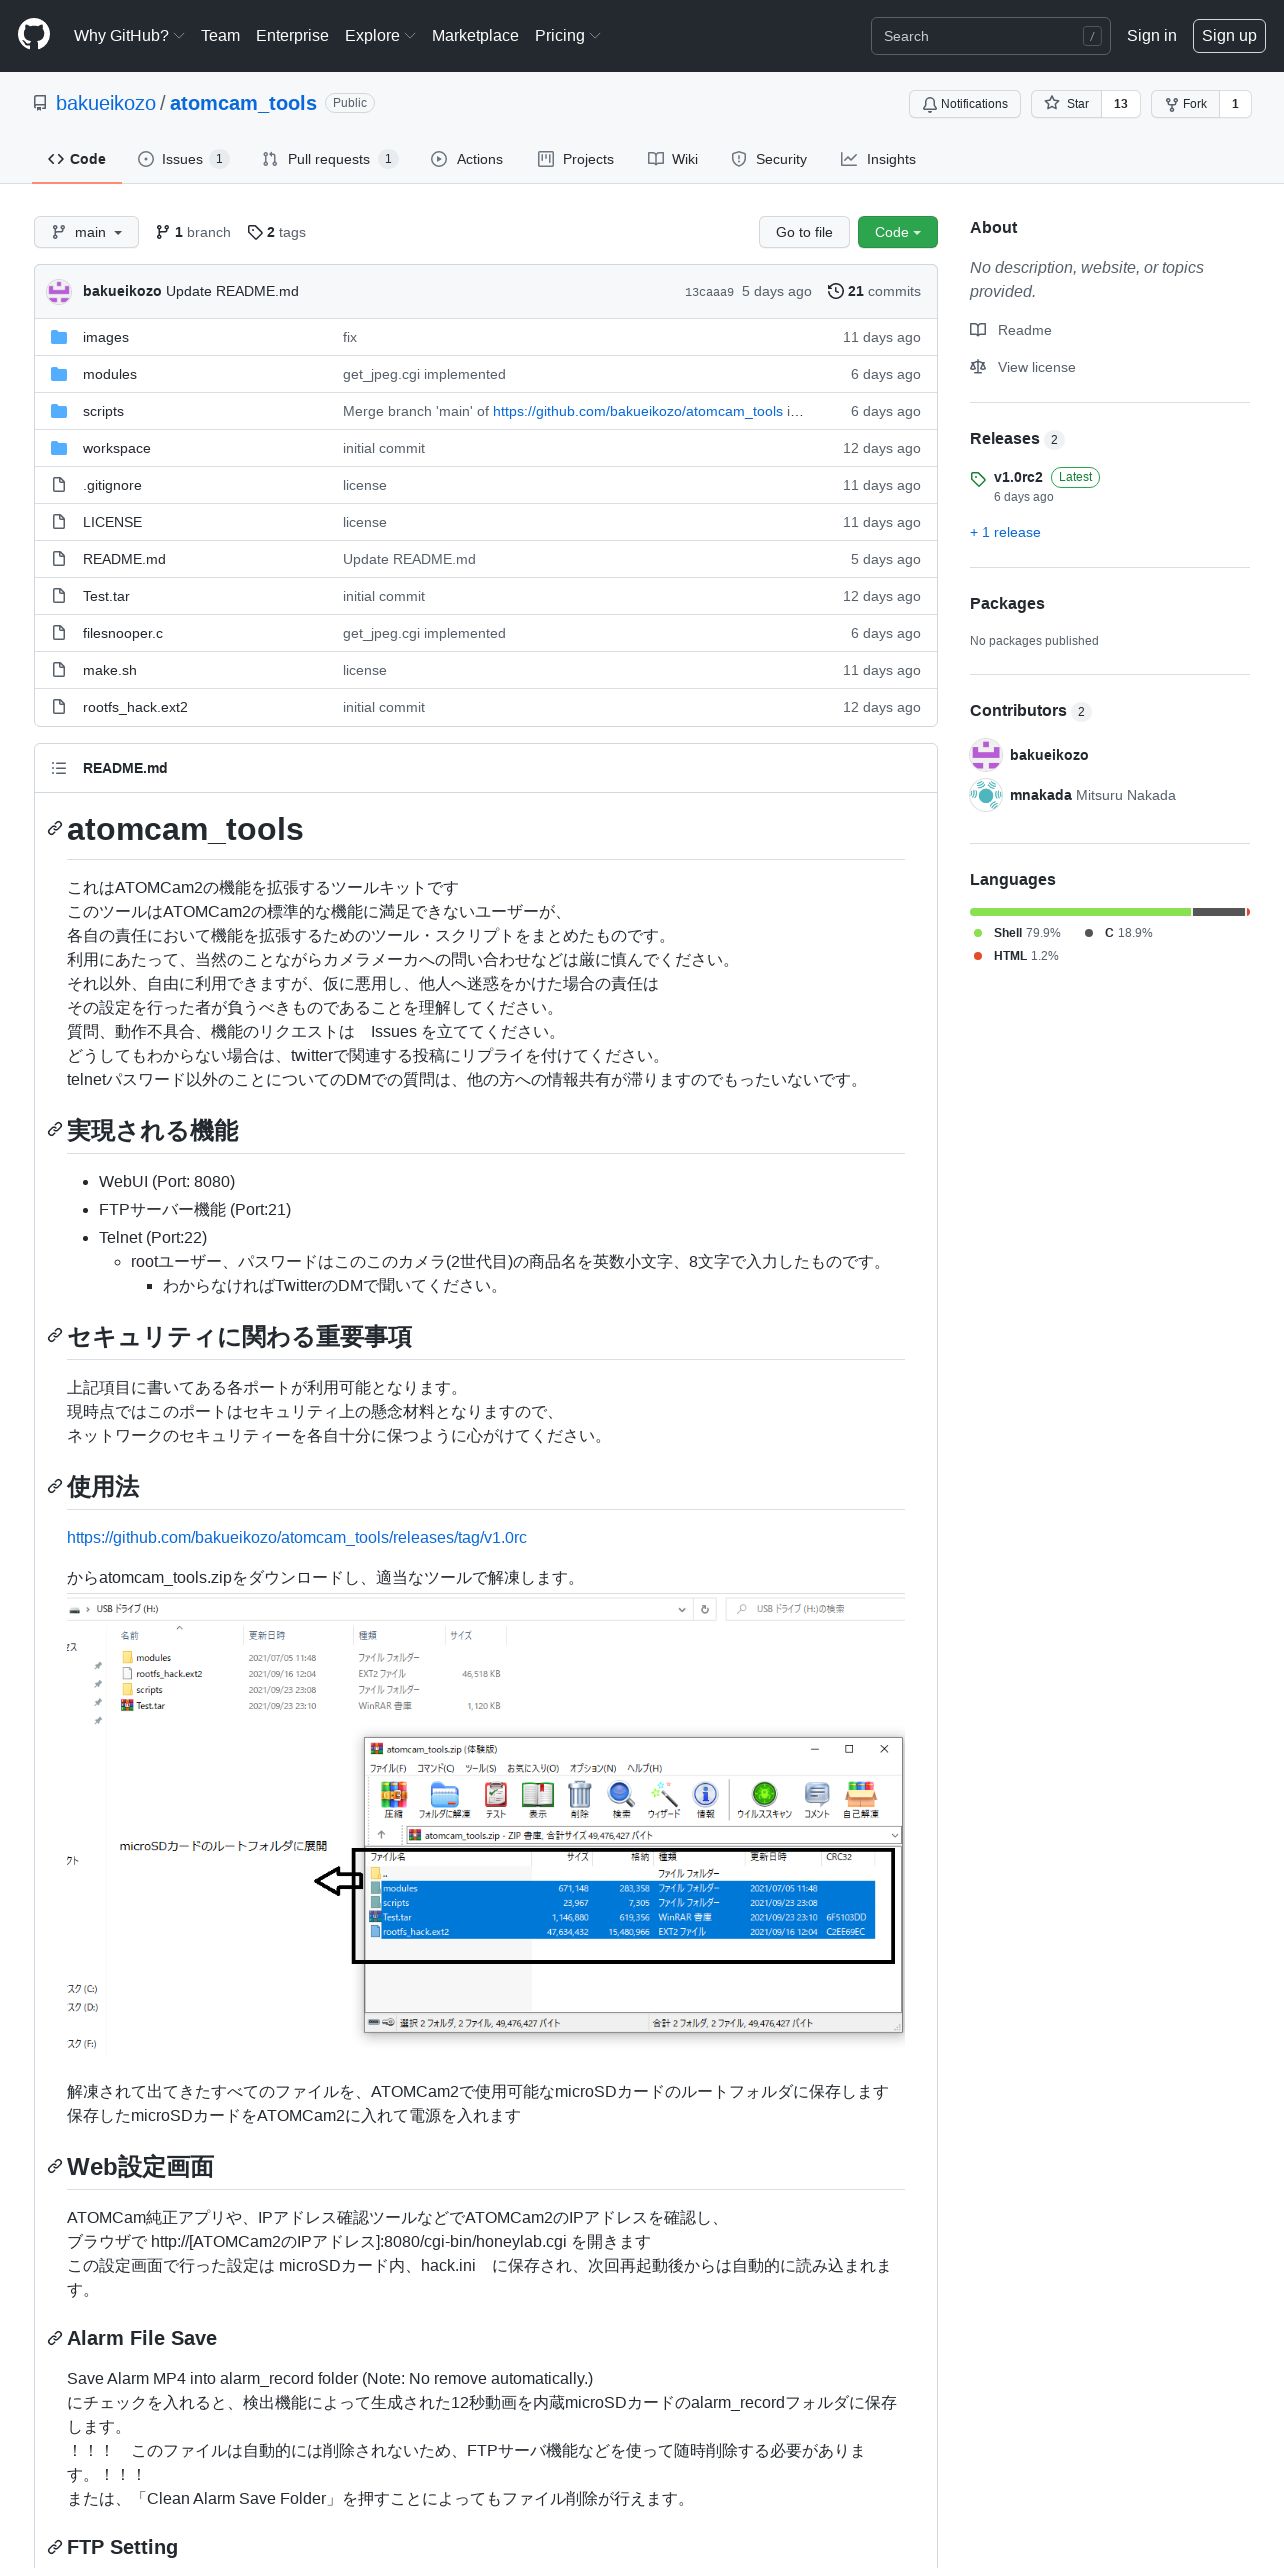Open the atomcam_tools repository link
1284x2568 pixels.
click(x=243, y=103)
